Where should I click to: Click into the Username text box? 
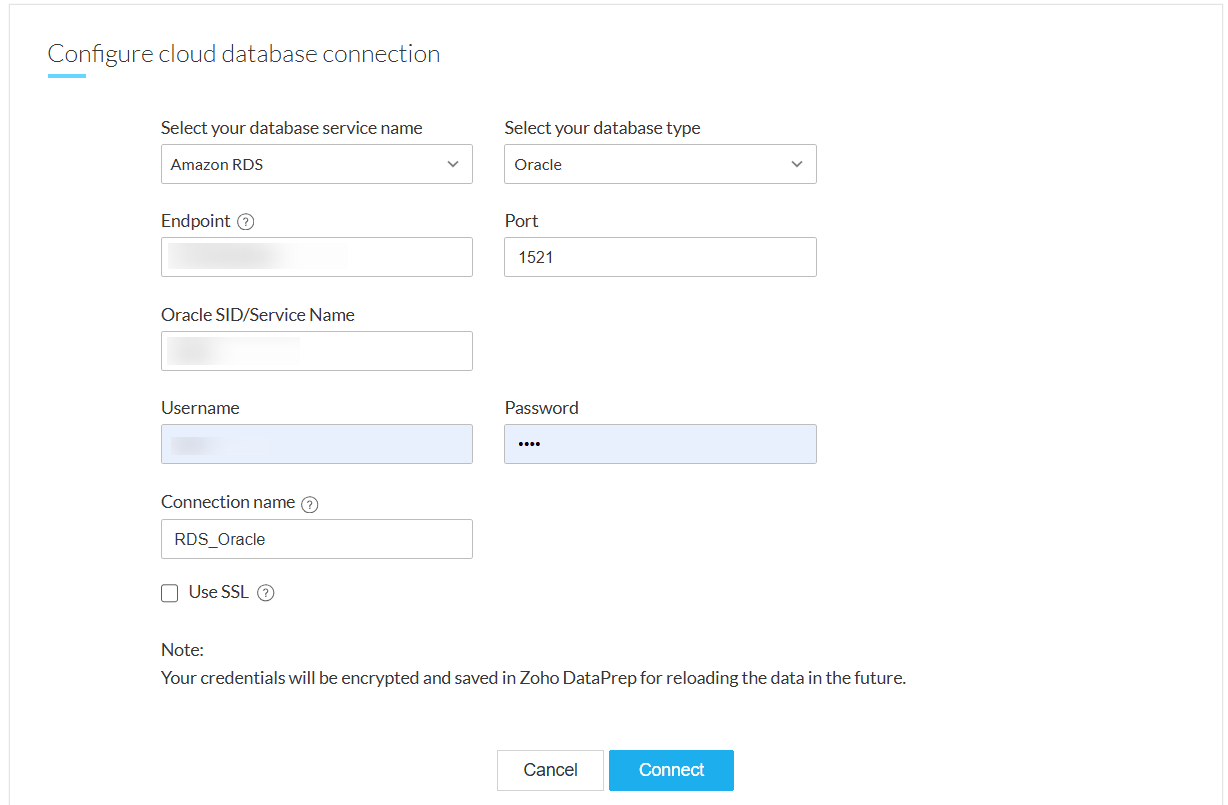[x=316, y=444]
